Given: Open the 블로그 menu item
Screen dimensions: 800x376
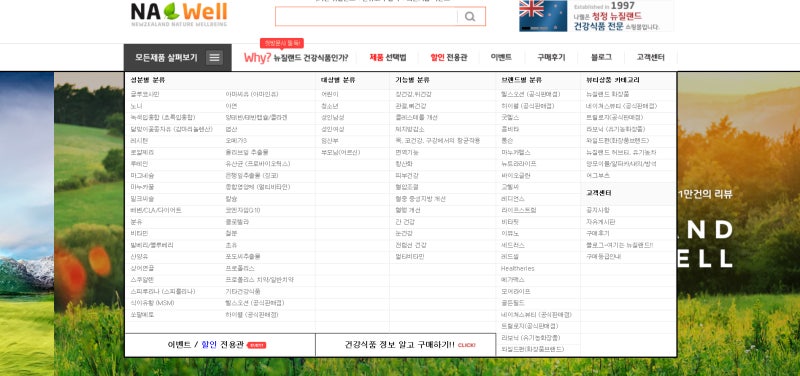Looking at the screenshot, I should click(x=601, y=58).
